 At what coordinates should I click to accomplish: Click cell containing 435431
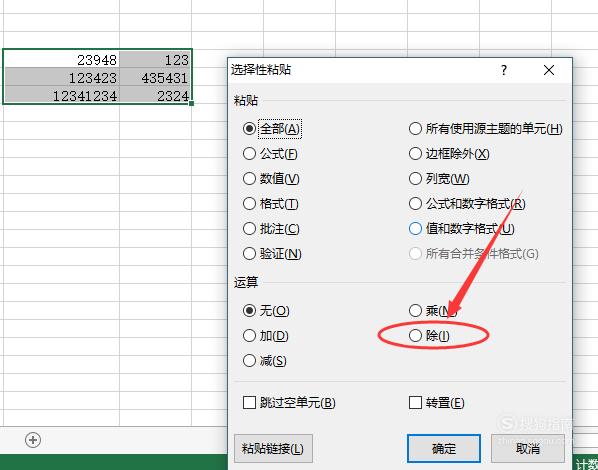155,77
